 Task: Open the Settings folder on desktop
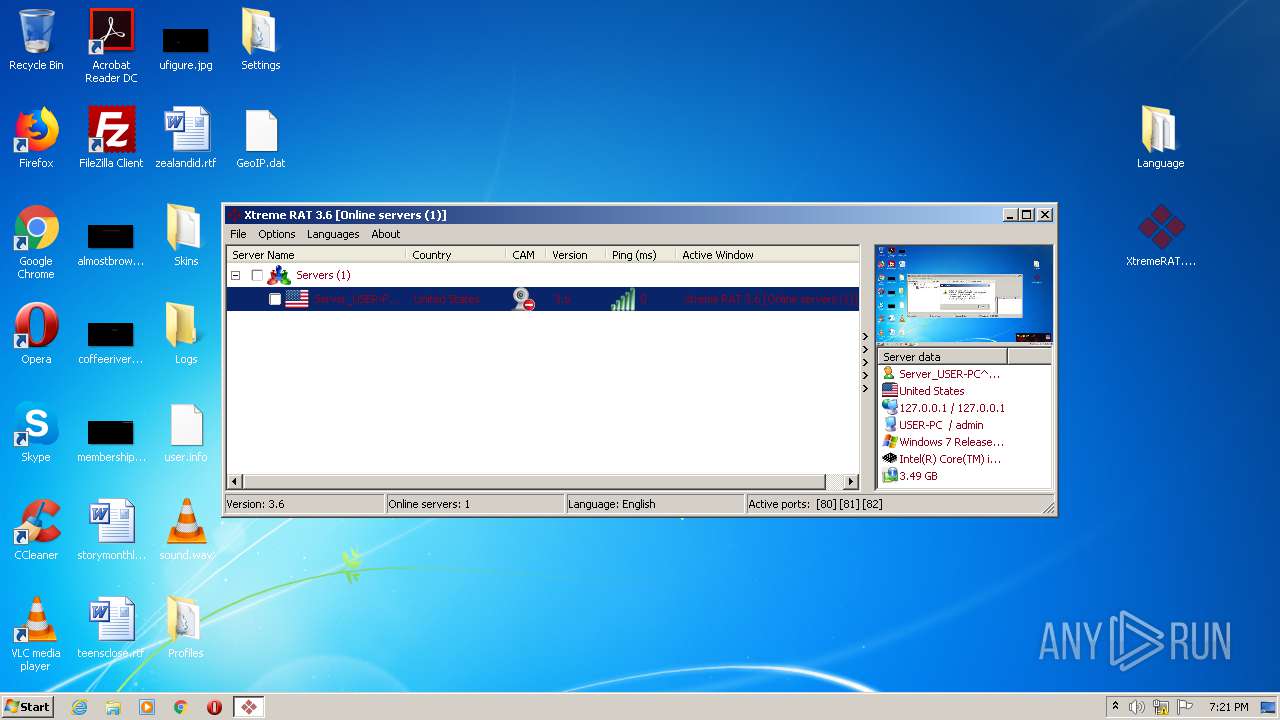pos(261,40)
